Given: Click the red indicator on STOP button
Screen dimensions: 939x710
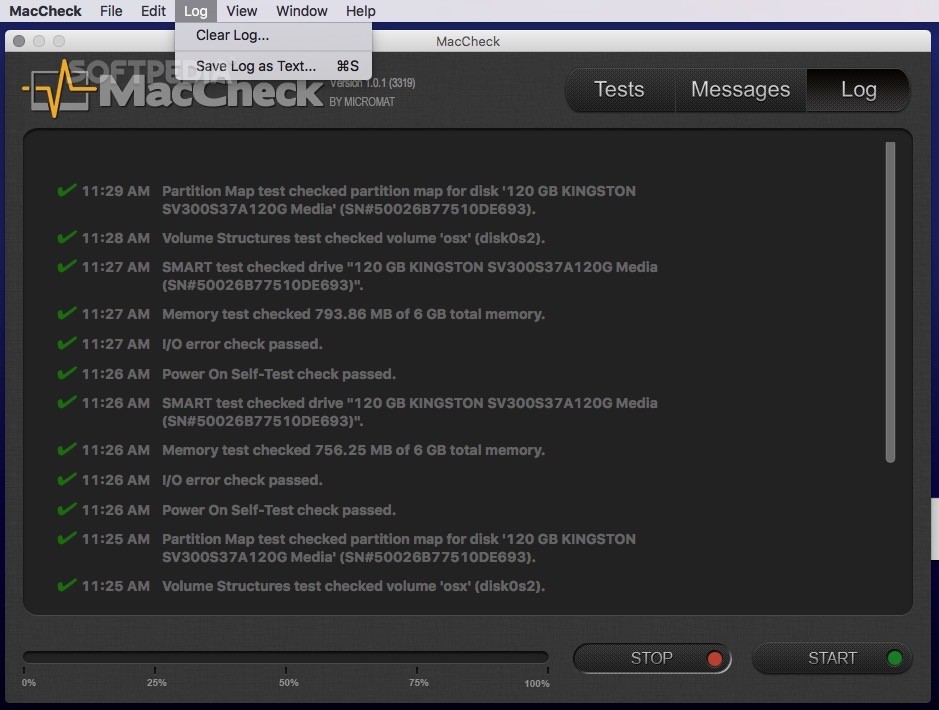Looking at the screenshot, I should point(714,659).
